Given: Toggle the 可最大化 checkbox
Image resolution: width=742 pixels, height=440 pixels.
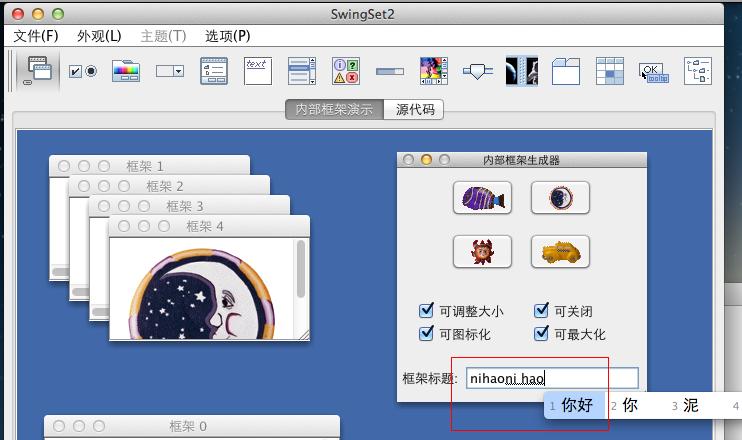Looking at the screenshot, I should pos(542,334).
